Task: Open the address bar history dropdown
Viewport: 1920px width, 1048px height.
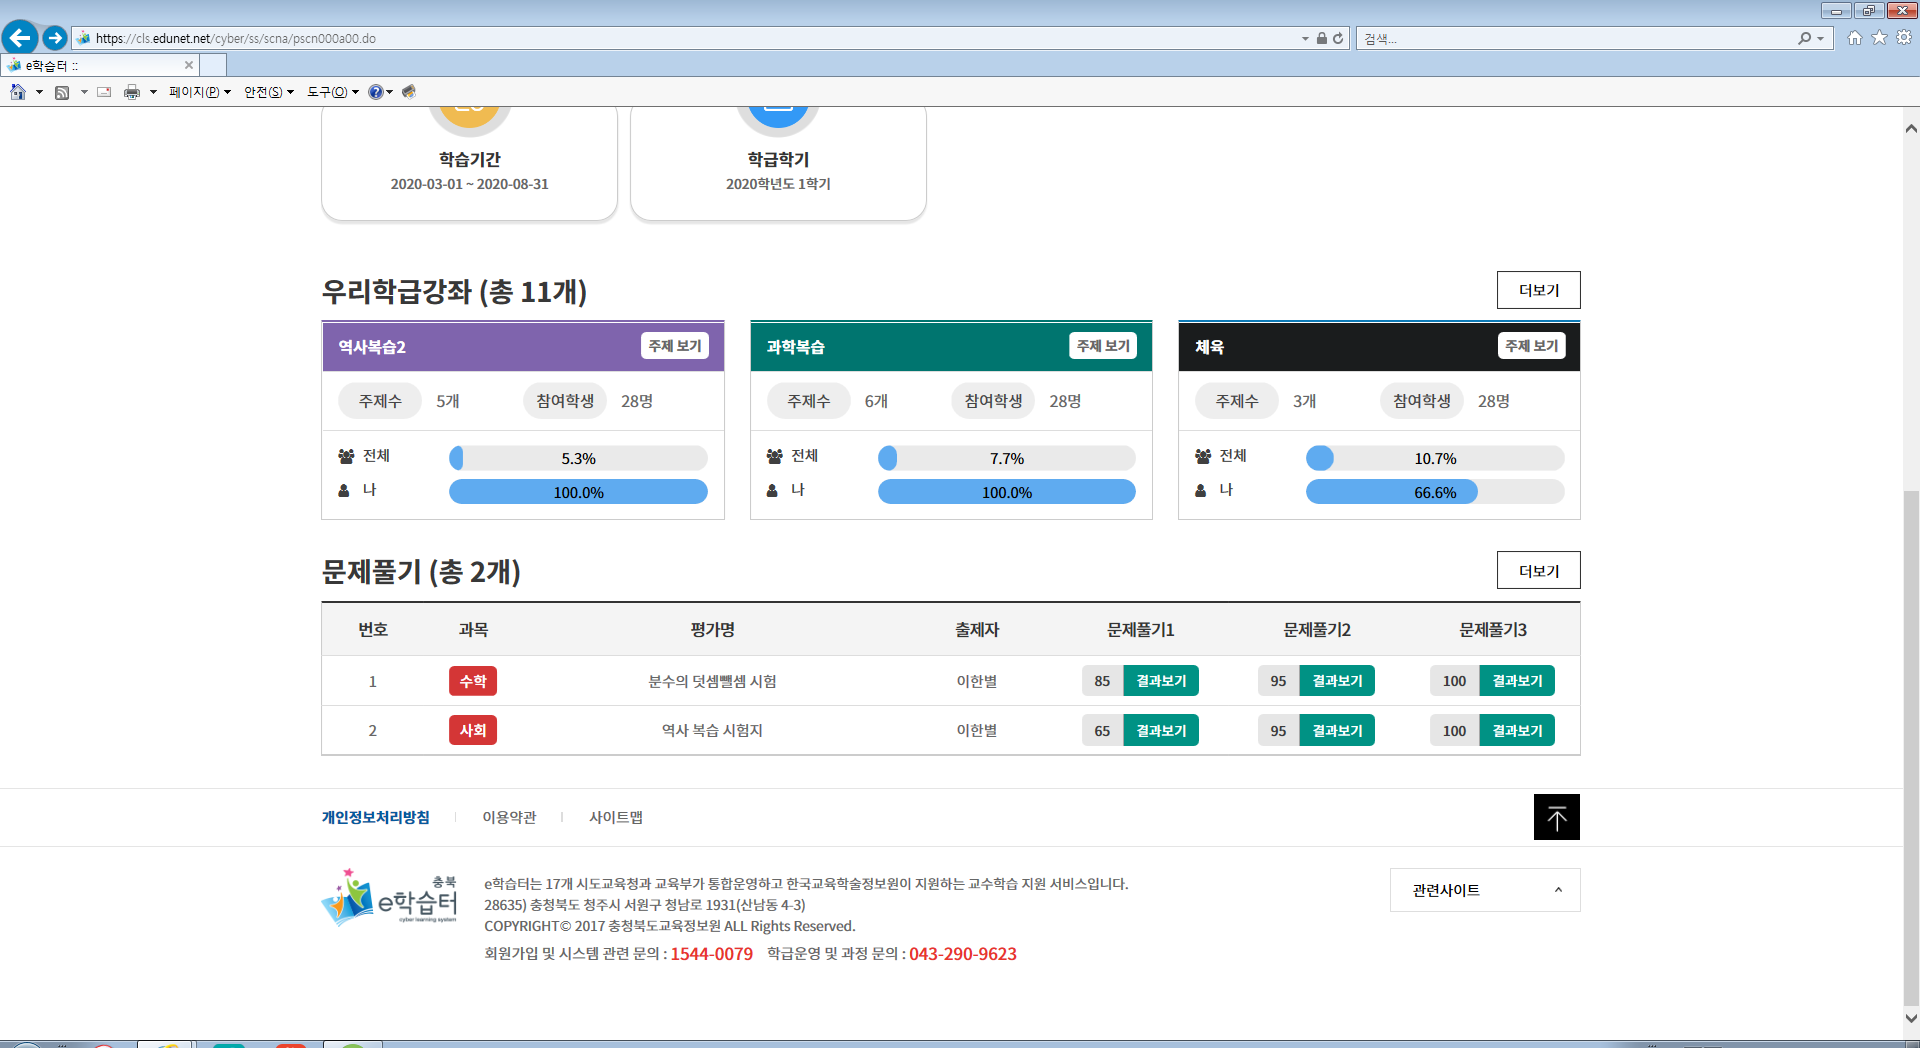Action: tap(1305, 38)
